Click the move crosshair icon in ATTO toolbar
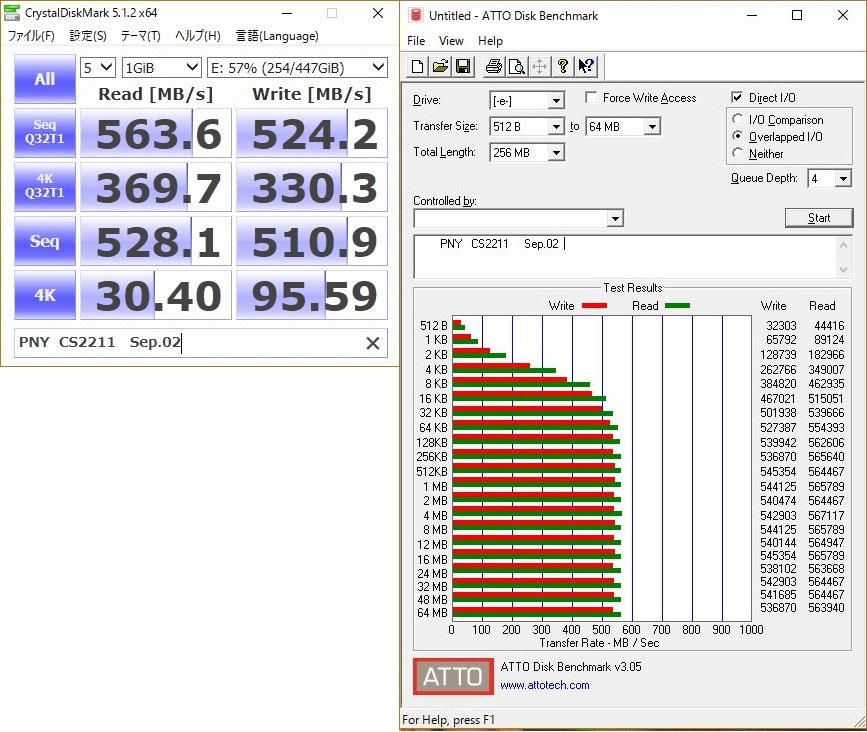 pos(539,67)
